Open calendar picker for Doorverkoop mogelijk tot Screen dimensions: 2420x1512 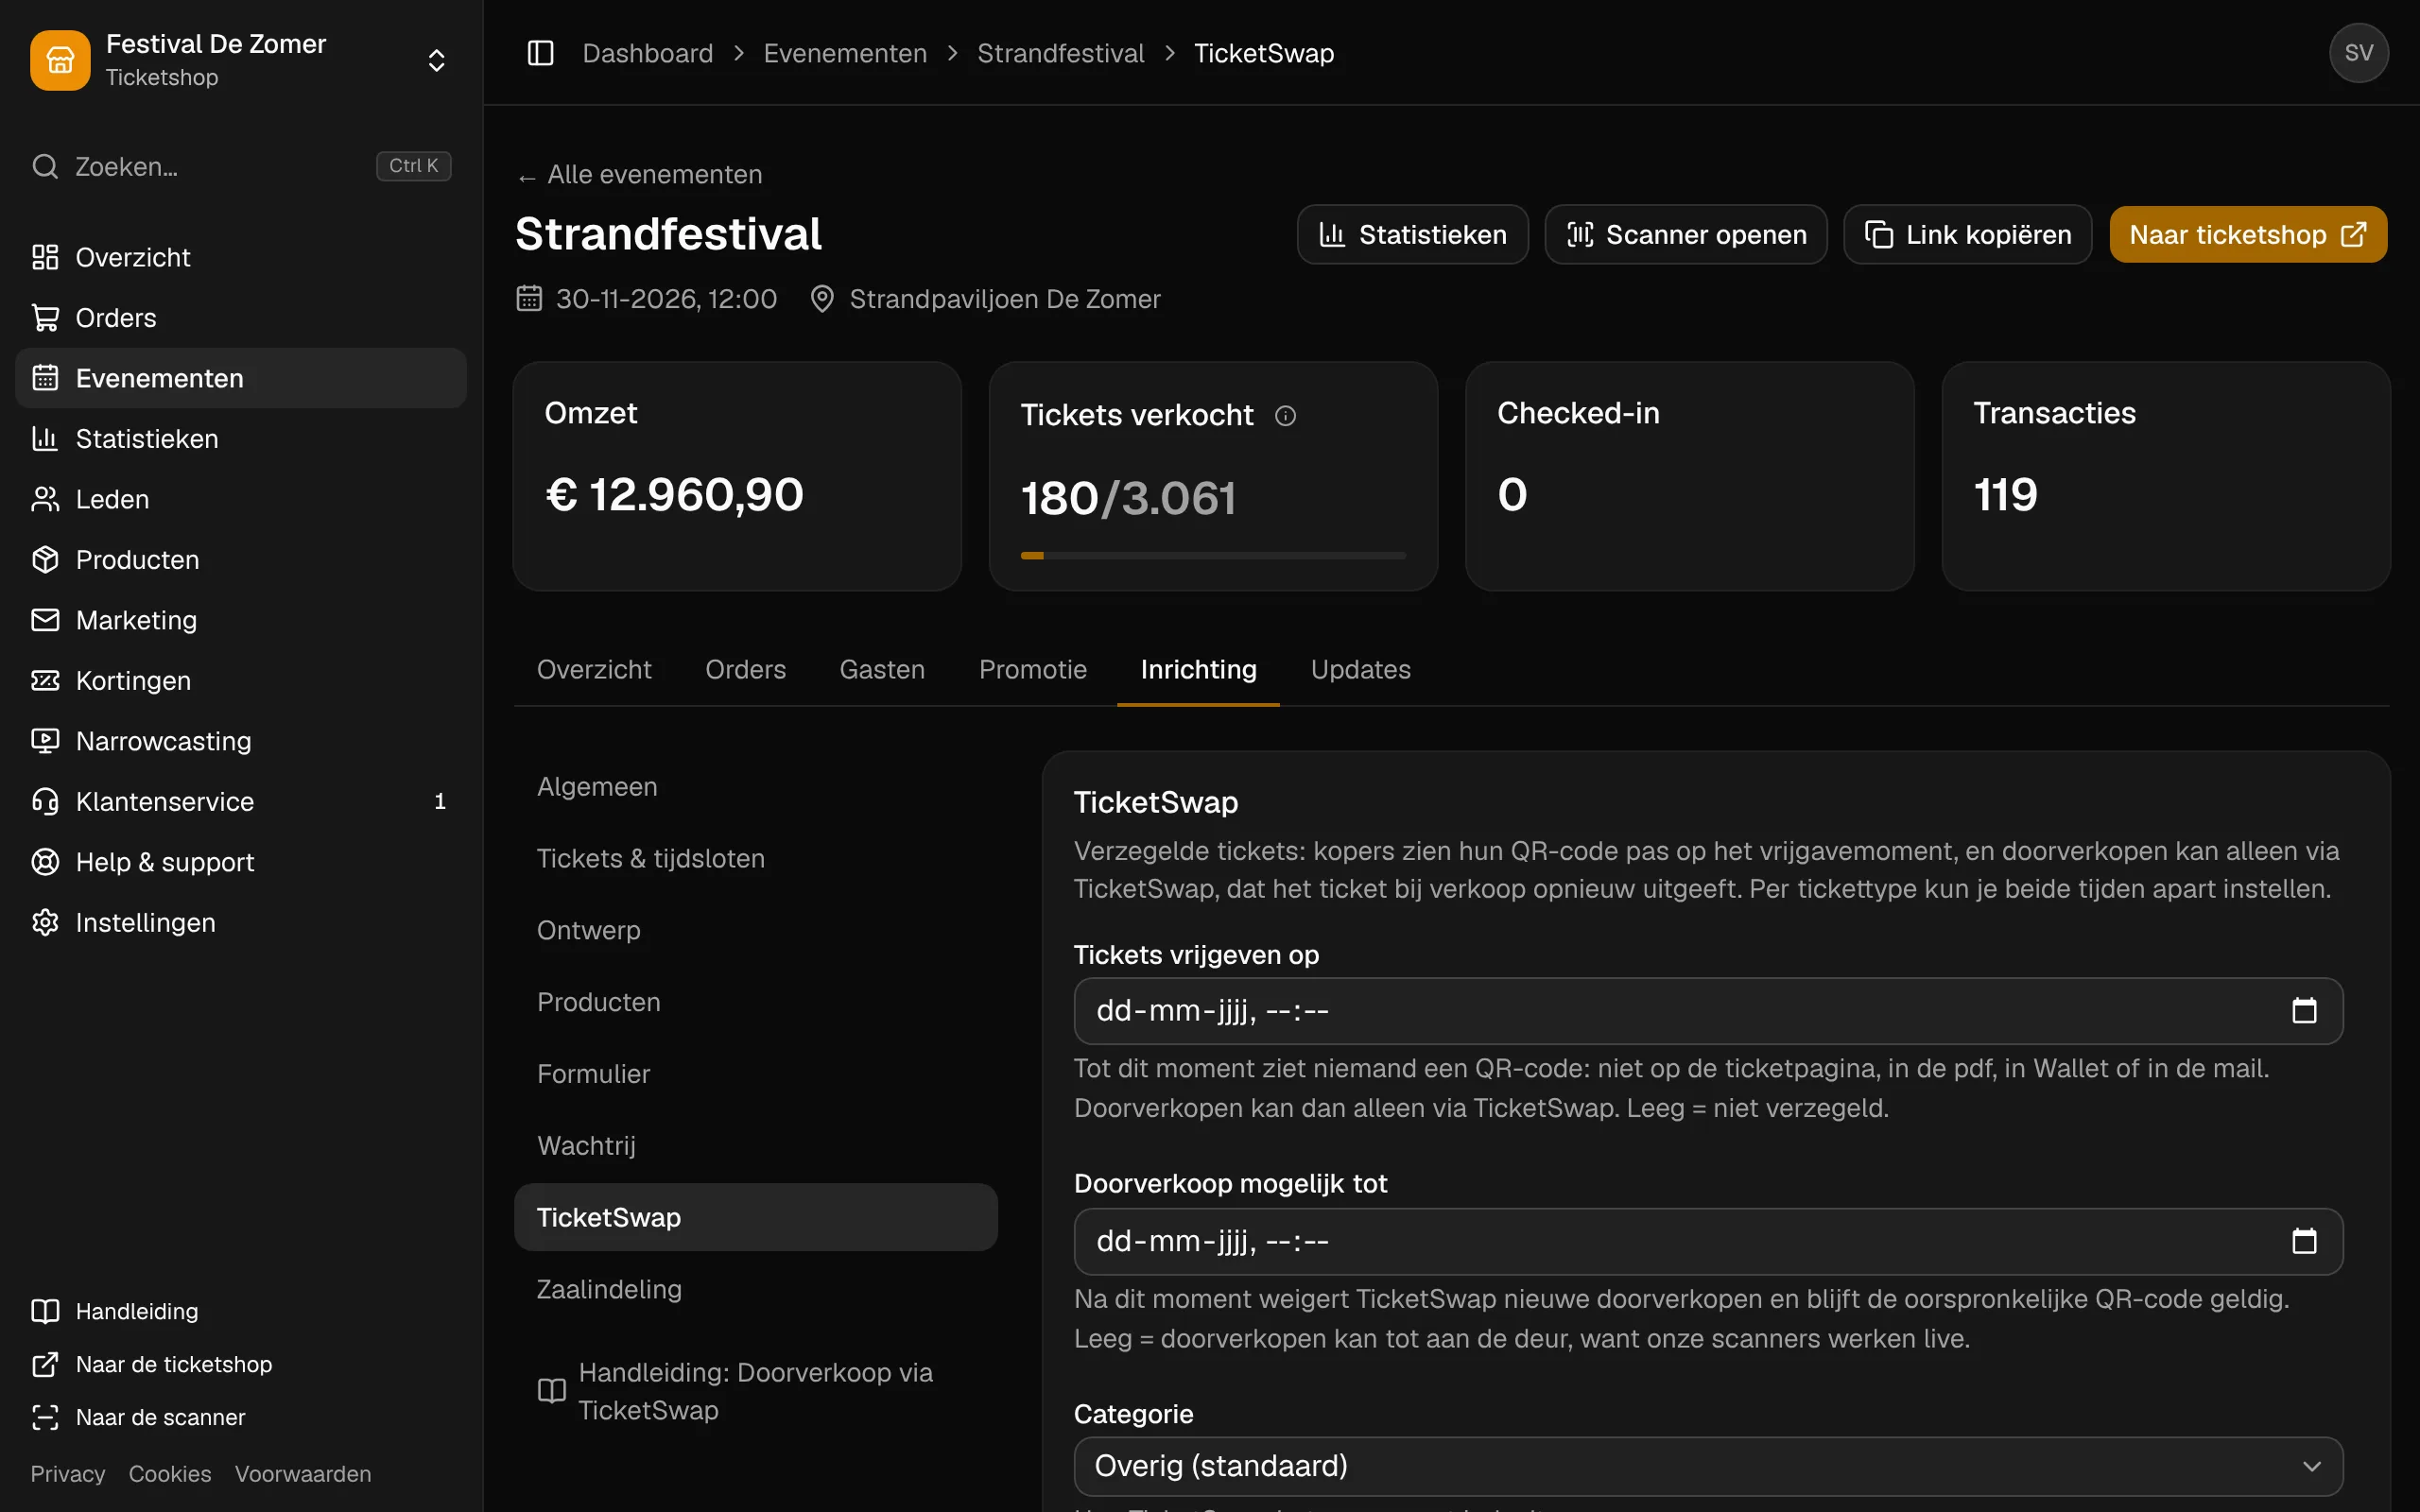pyautogui.click(x=2304, y=1242)
